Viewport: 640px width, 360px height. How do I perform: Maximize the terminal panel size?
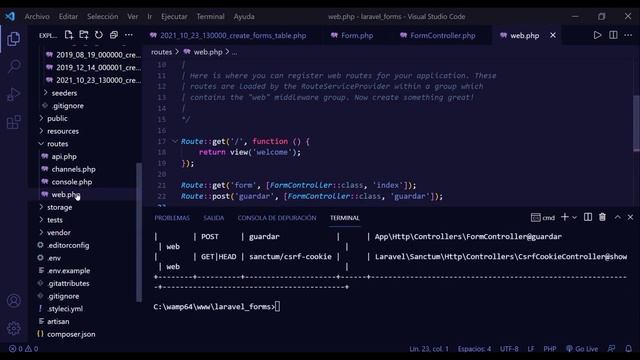click(618, 217)
